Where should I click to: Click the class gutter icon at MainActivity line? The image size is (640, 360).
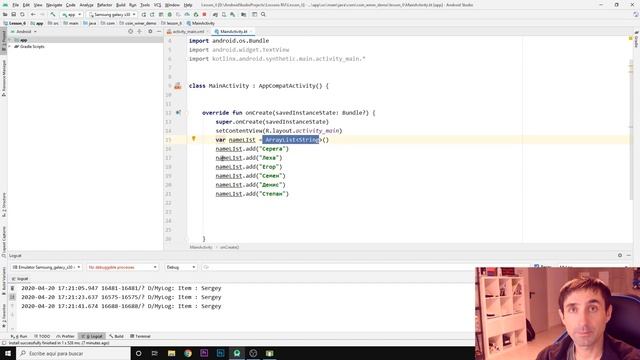[178, 86]
